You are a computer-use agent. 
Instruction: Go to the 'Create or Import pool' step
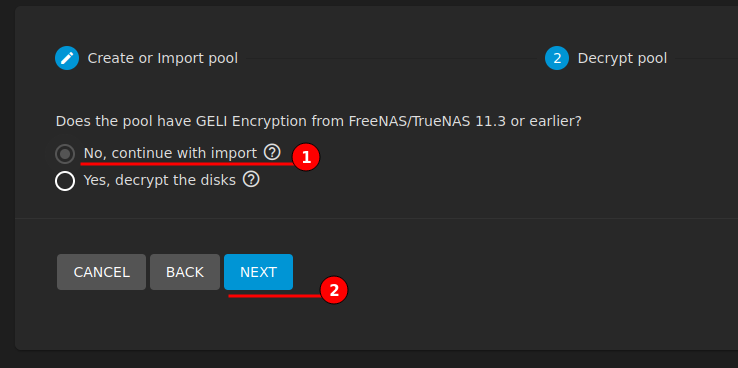point(162,58)
